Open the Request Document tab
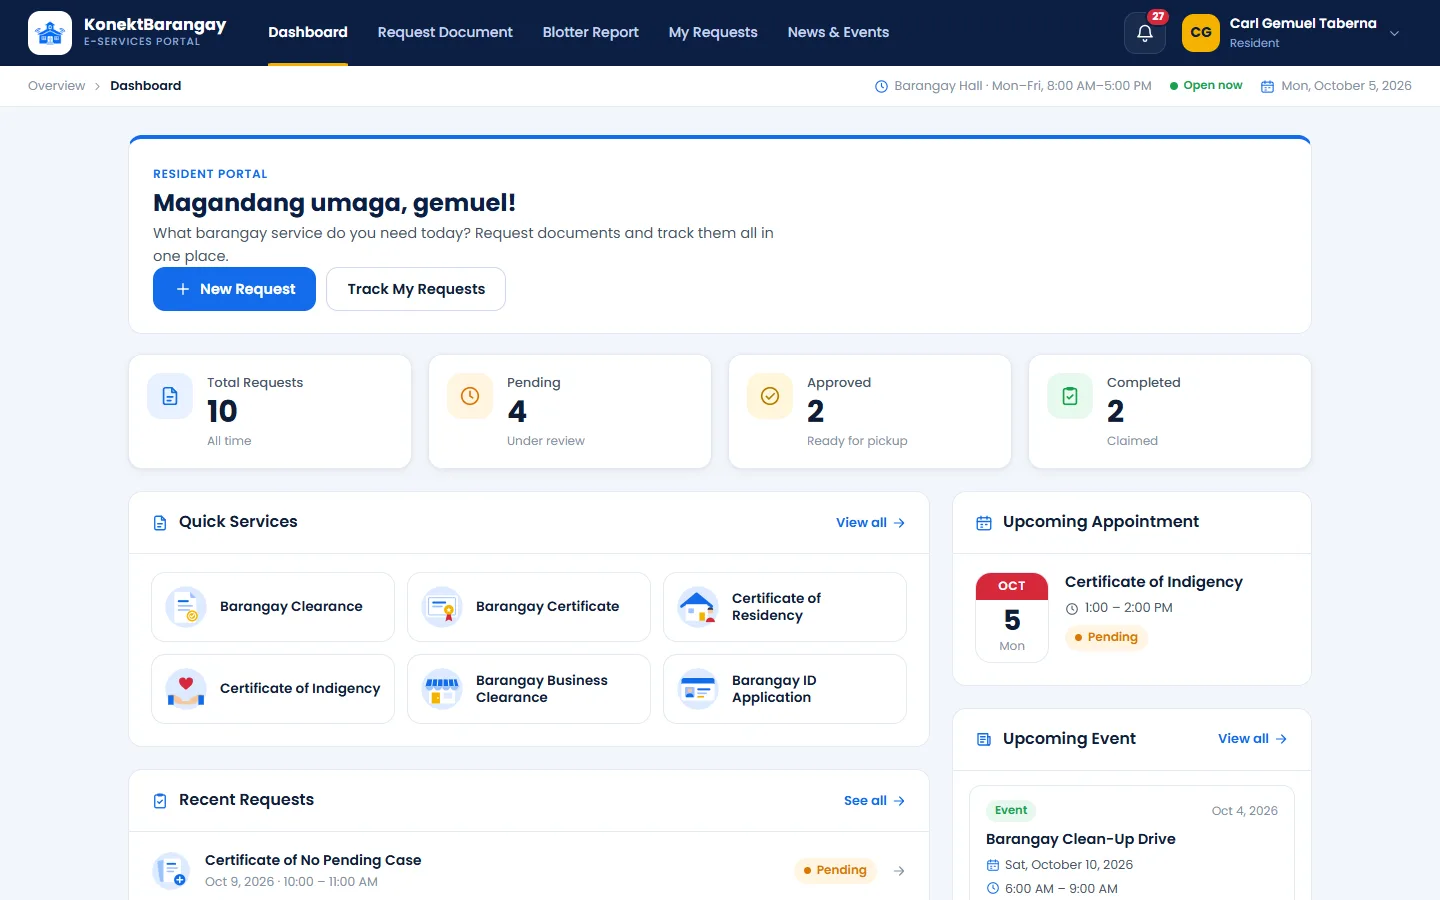The height and width of the screenshot is (900, 1440). [445, 32]
